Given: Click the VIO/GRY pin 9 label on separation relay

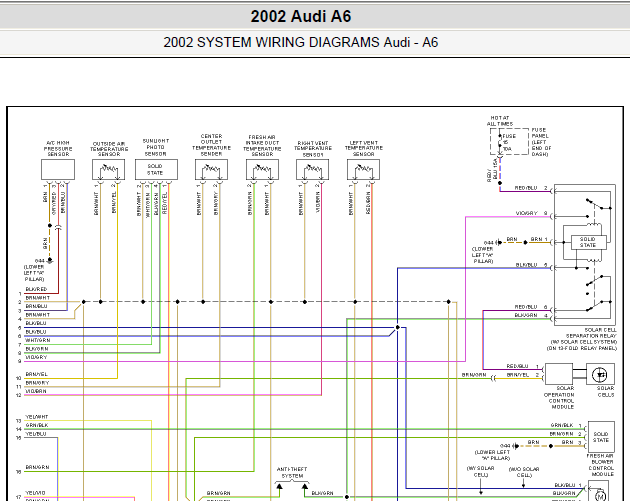Looking at the screenshot, I should tap(526, 213).
